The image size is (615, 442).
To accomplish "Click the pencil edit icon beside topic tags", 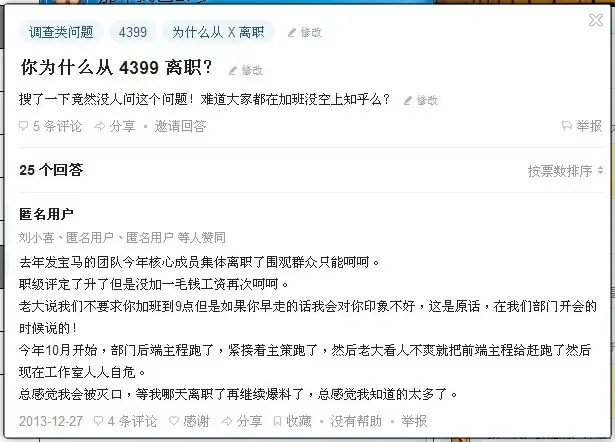I will click(x=291, y=33).
